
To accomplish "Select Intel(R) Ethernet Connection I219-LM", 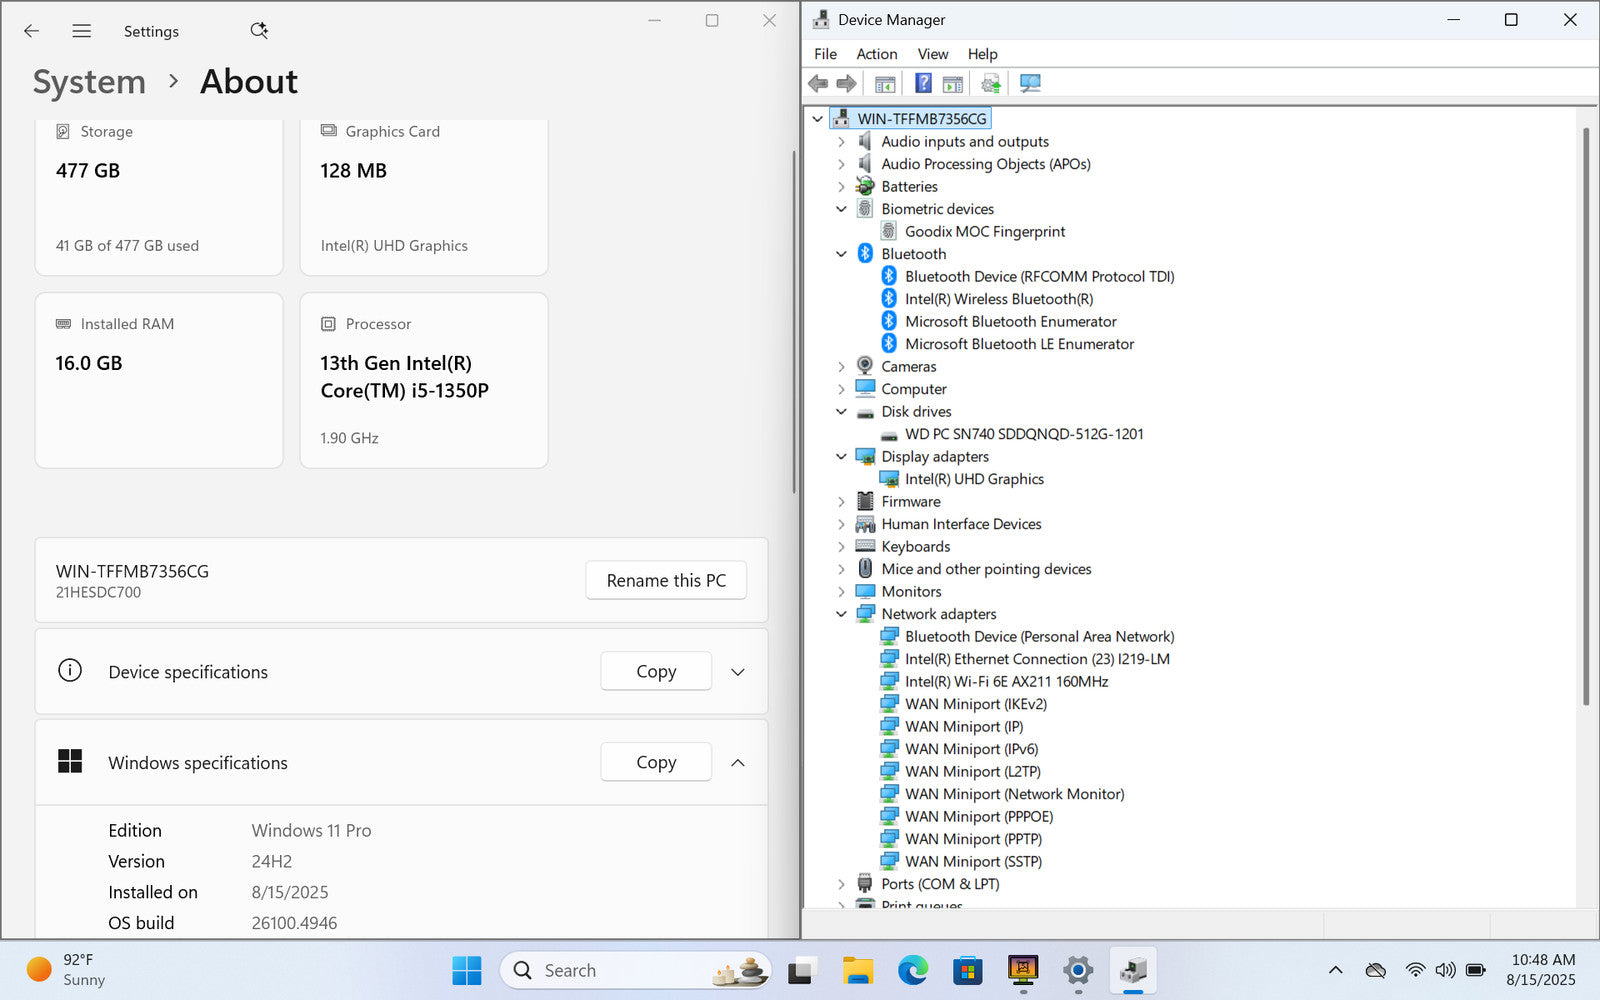I will tap(1037, 659).
